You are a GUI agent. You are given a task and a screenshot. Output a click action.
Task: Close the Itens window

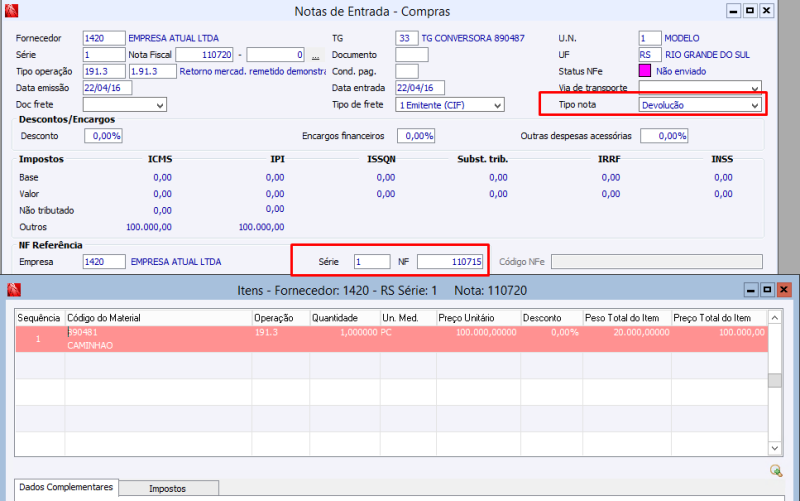click(783, 290)
